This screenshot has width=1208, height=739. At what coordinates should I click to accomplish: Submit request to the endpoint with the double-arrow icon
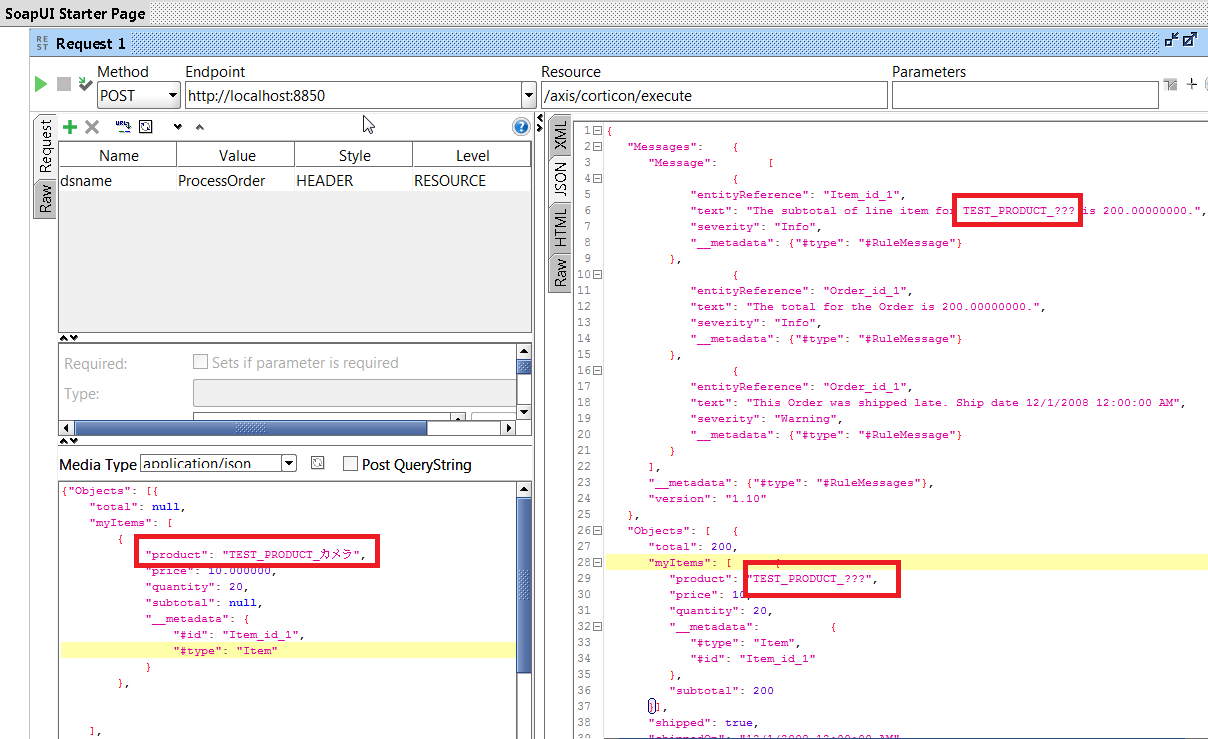pos(85,83)
